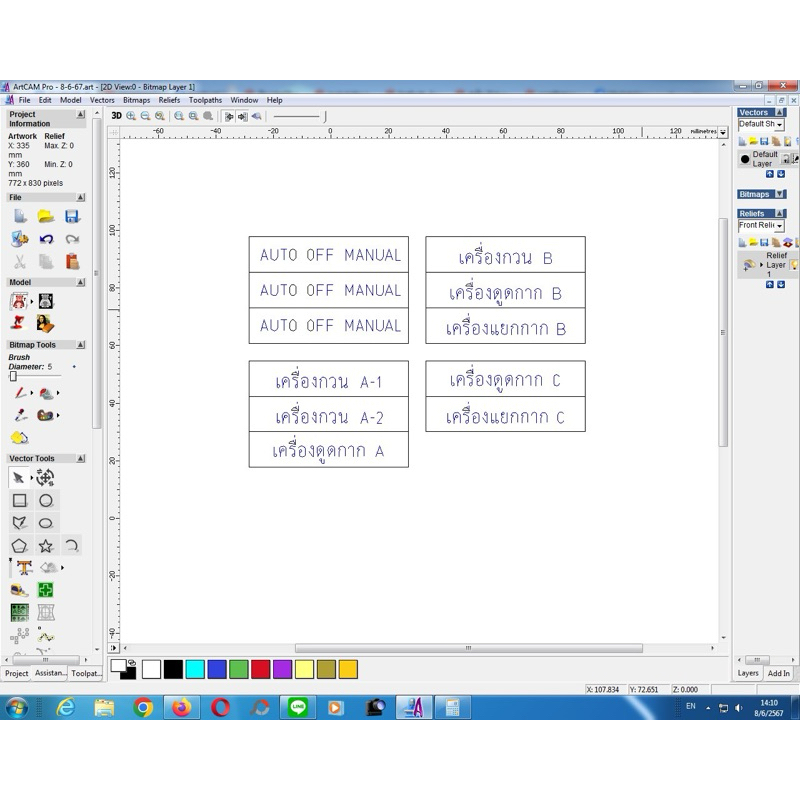Click the 3D view button
This screenshot has height=800, width=800.
tap(116, 116)
